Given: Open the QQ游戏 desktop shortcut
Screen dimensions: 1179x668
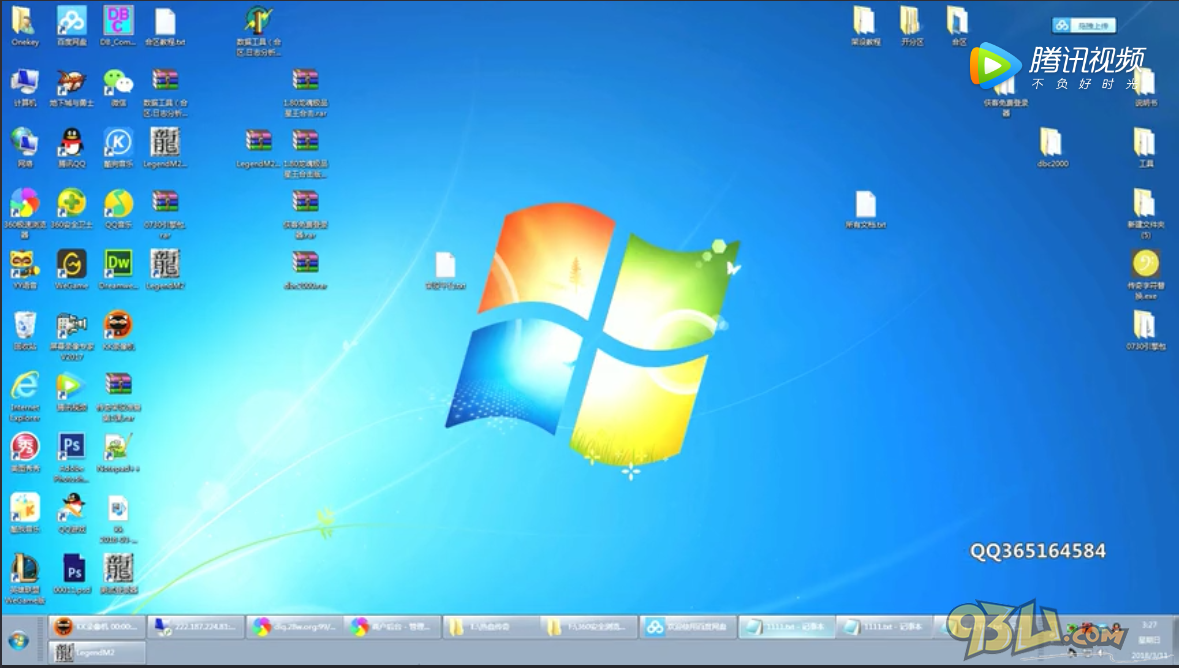Looking at the screenshot, I should point(71,514).
